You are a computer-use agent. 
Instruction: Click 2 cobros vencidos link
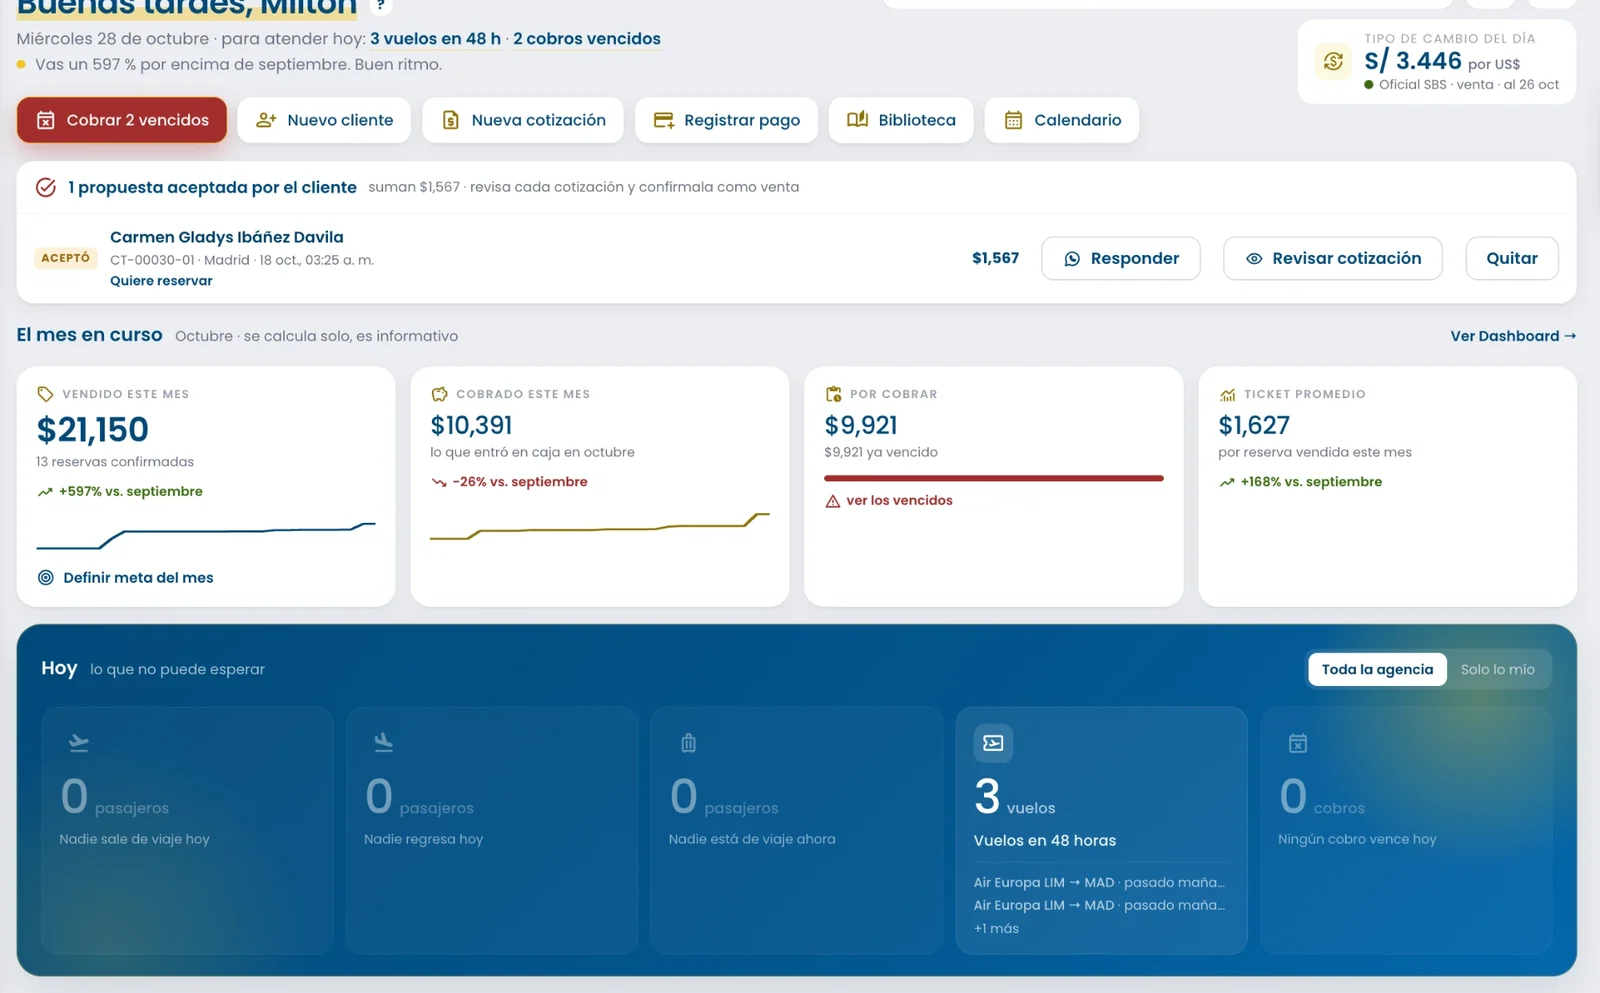587,39
